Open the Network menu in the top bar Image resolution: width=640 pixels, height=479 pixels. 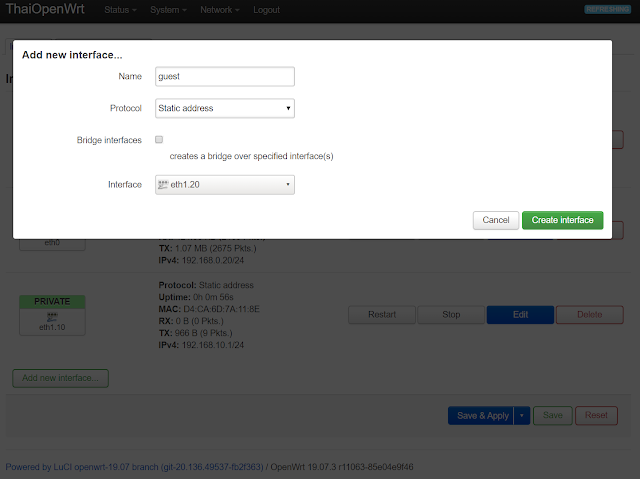(x=220, y=10)
